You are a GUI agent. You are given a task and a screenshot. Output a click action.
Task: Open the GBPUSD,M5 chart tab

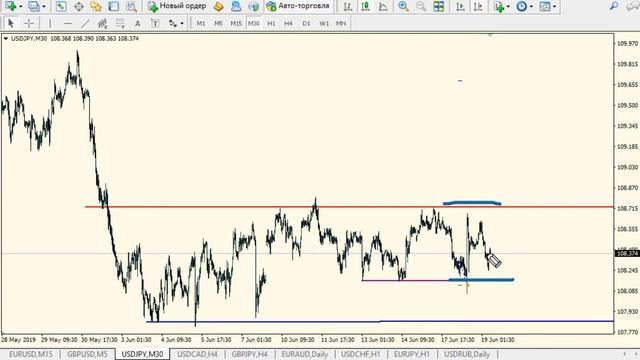[87, 354]
